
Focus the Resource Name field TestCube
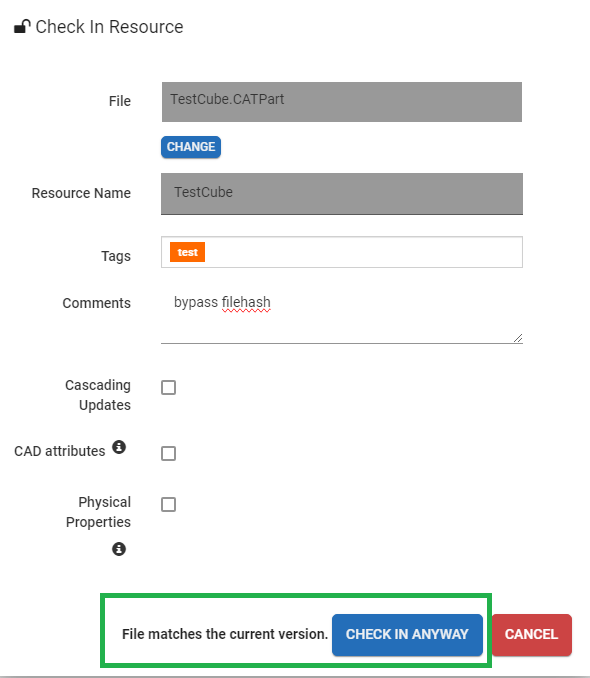tap(342, 194)
